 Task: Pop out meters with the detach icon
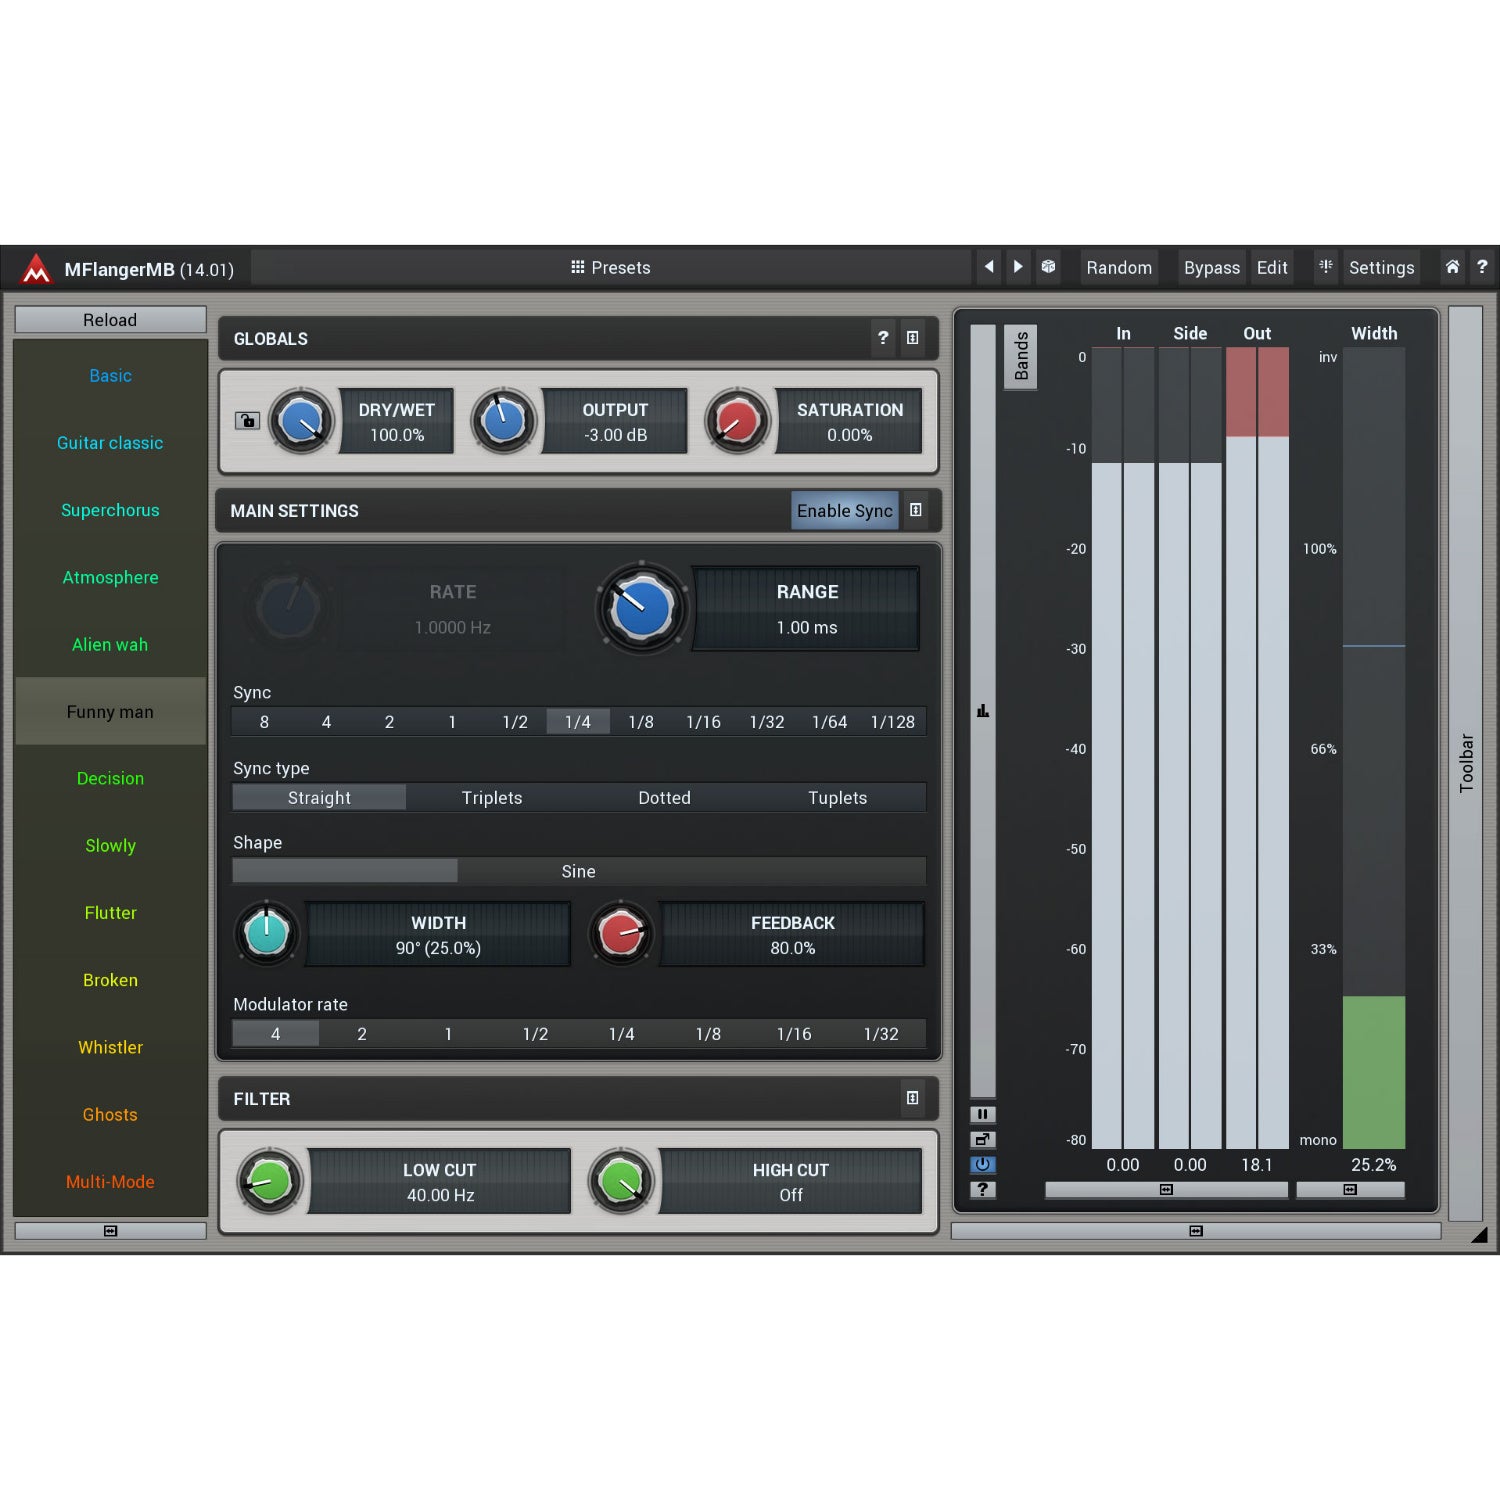(982, 1139)
